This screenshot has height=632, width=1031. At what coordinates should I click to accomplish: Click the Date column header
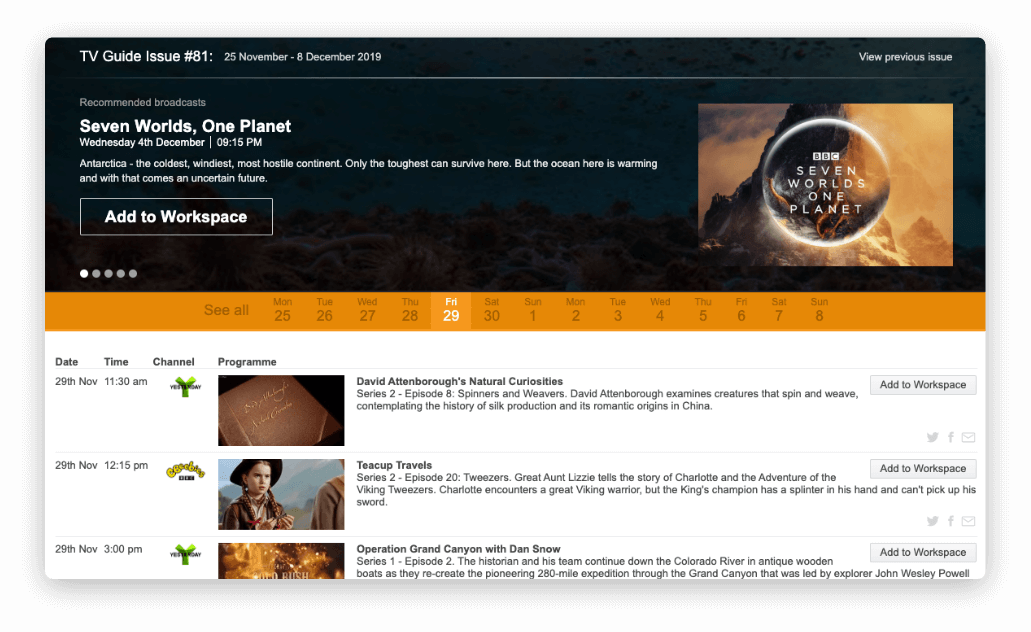tap(66, 362)
